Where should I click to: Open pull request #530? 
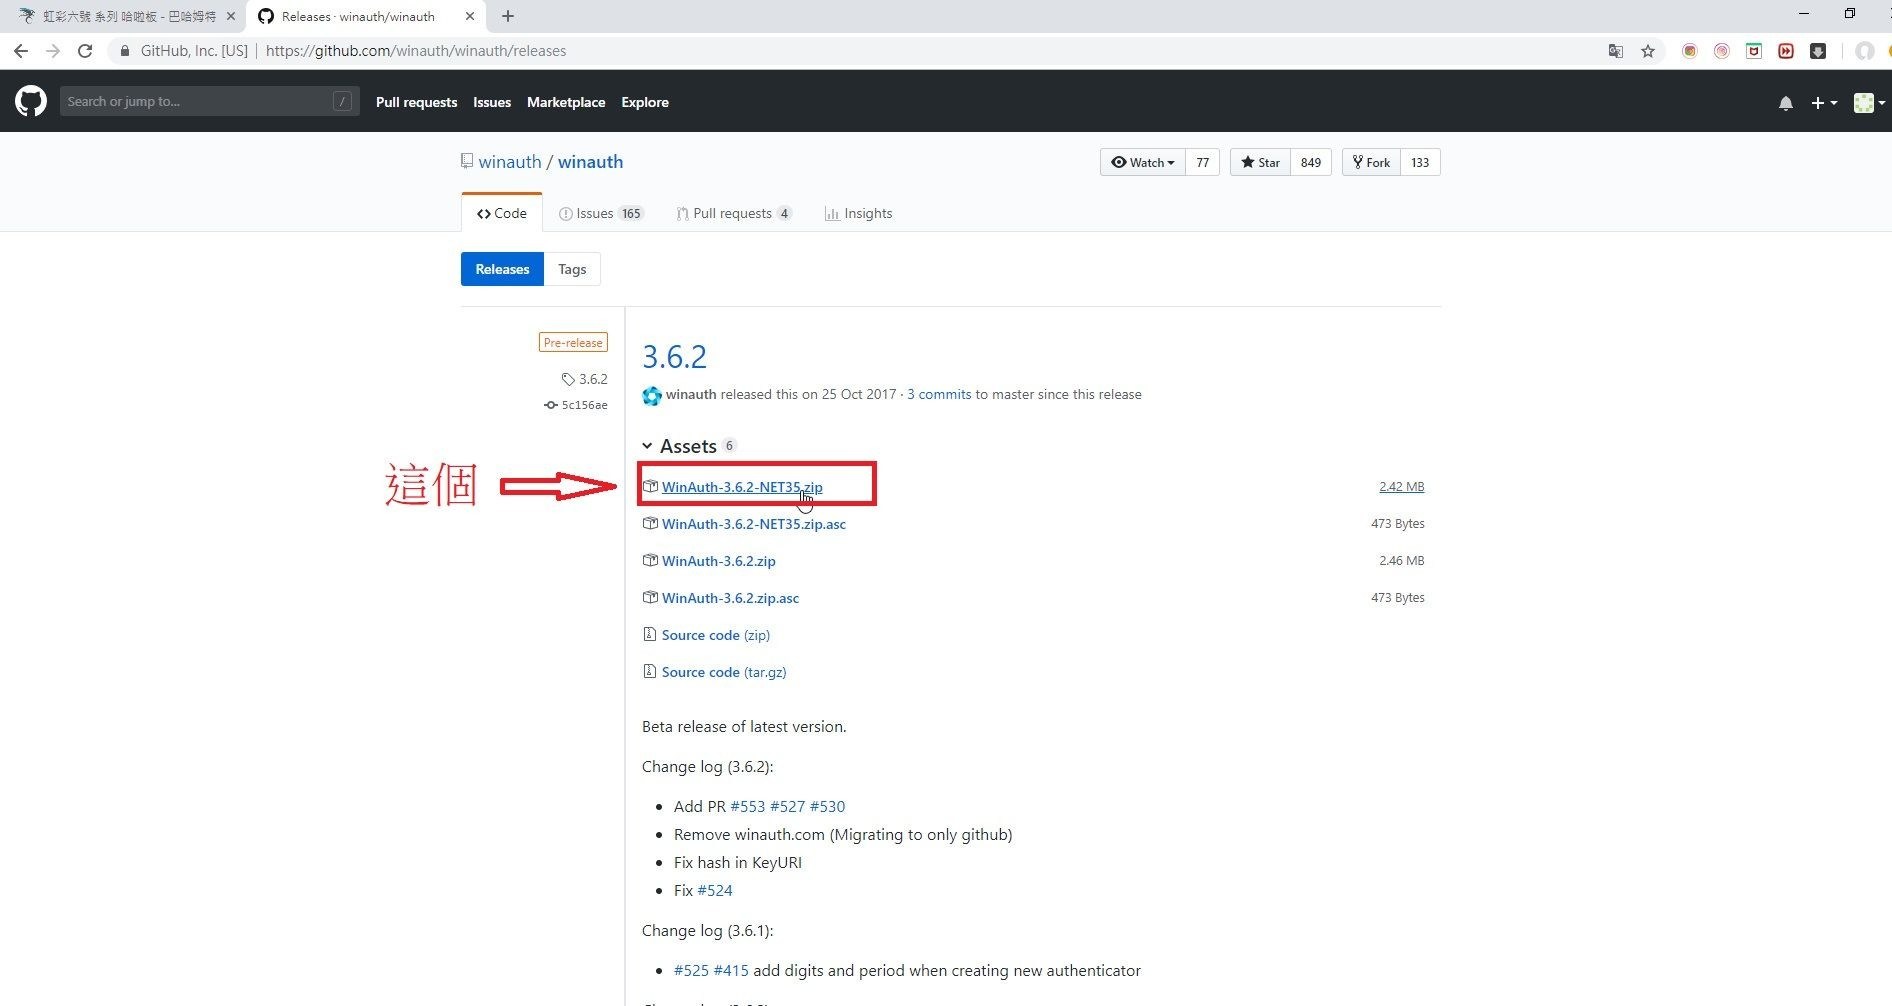[x=827, y=806]
